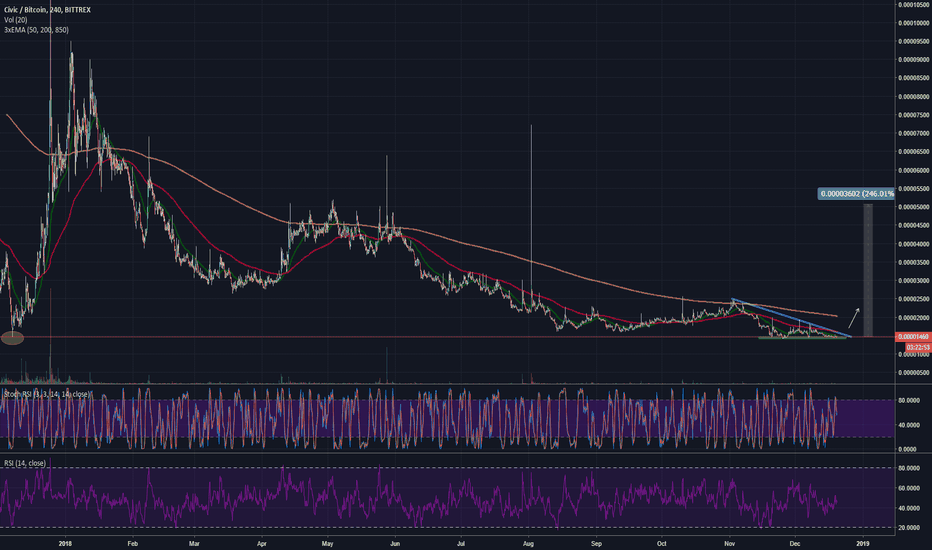The height and width of the screenshot is (550, 932).
Task: Click the 0.00004000 price scale value
Action: 915,244
